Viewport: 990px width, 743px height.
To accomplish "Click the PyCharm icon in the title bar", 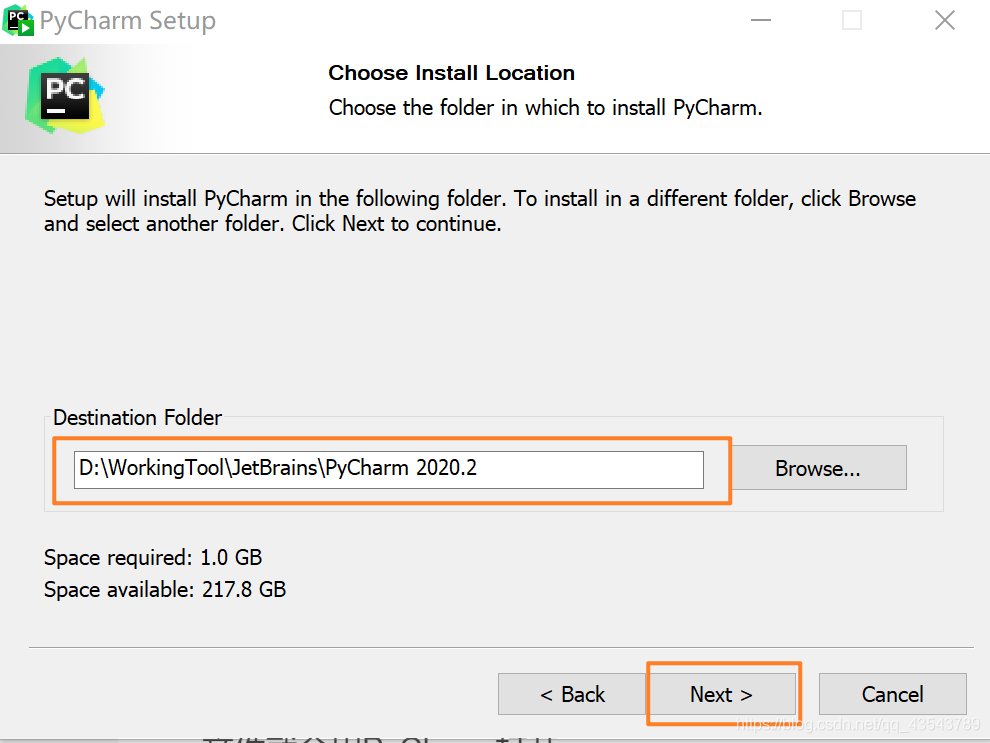I will [18, 20].
